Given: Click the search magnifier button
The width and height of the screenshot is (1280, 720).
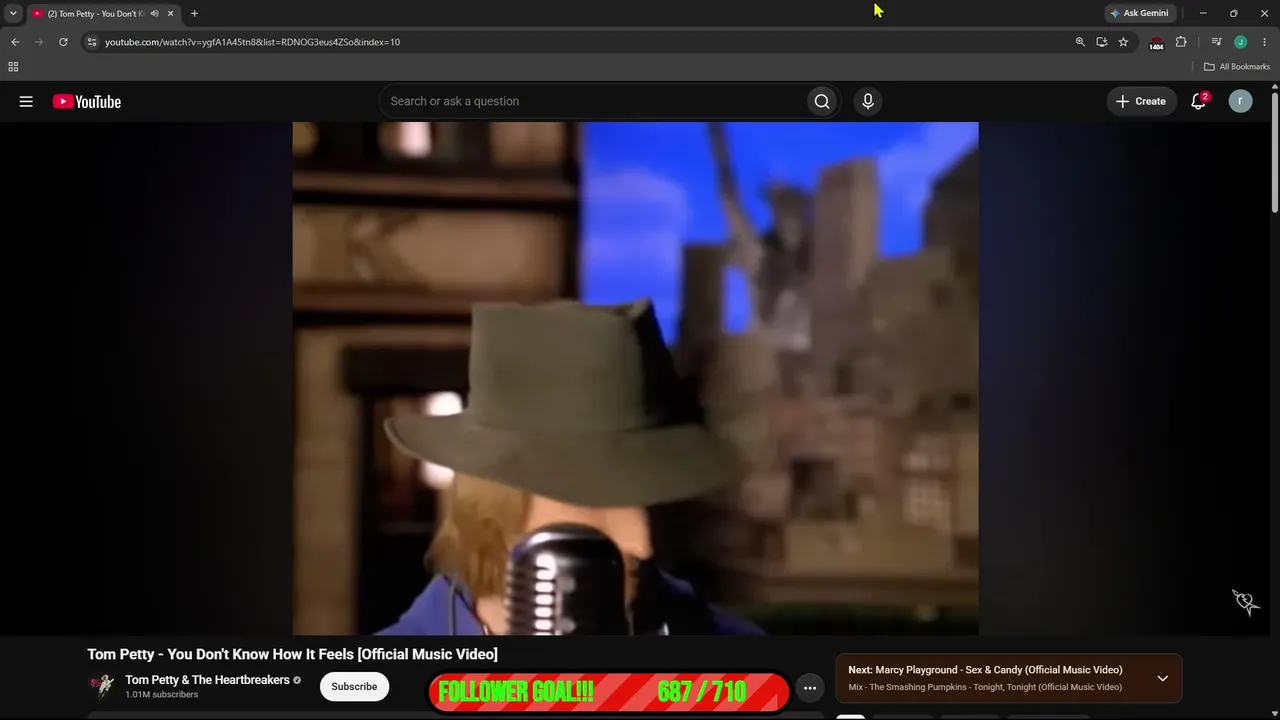Looking at the screenshot, I should pos(822,101).
